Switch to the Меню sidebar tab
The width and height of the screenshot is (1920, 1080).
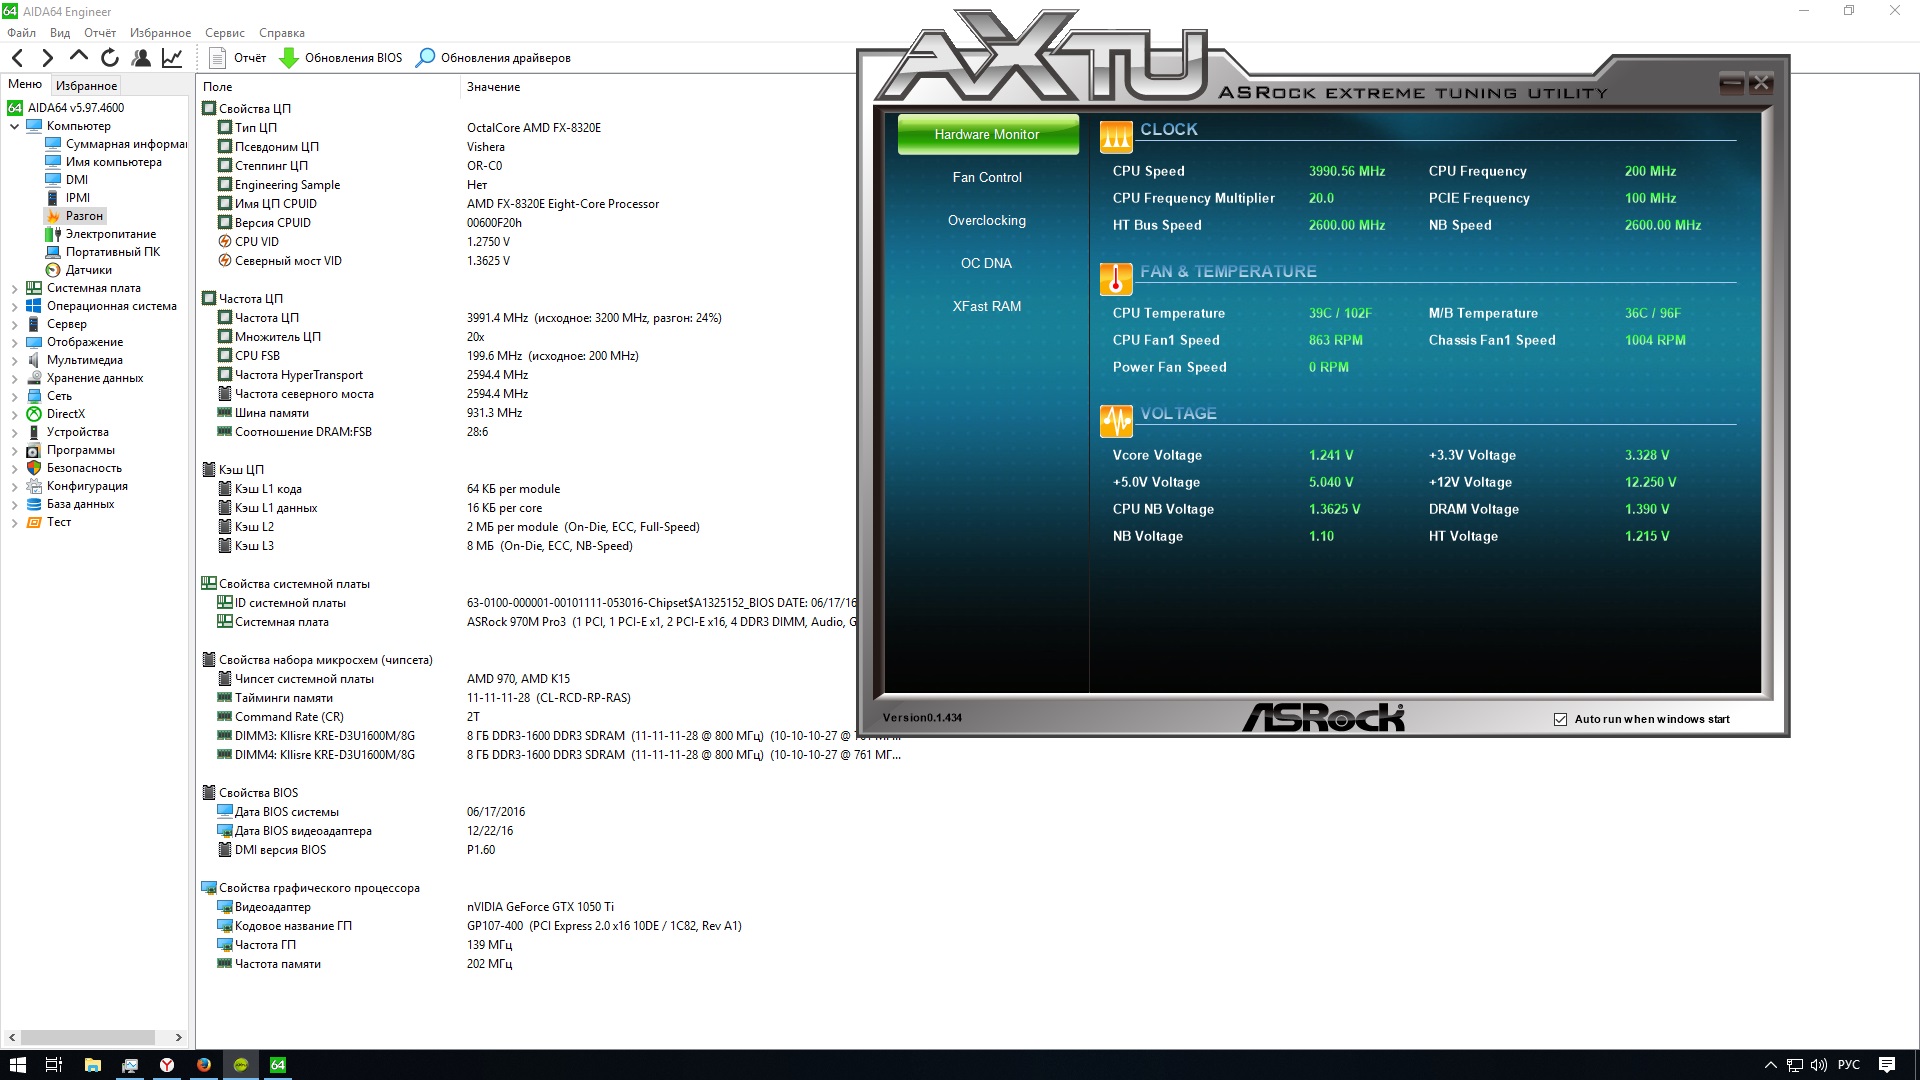click(25, 85)
